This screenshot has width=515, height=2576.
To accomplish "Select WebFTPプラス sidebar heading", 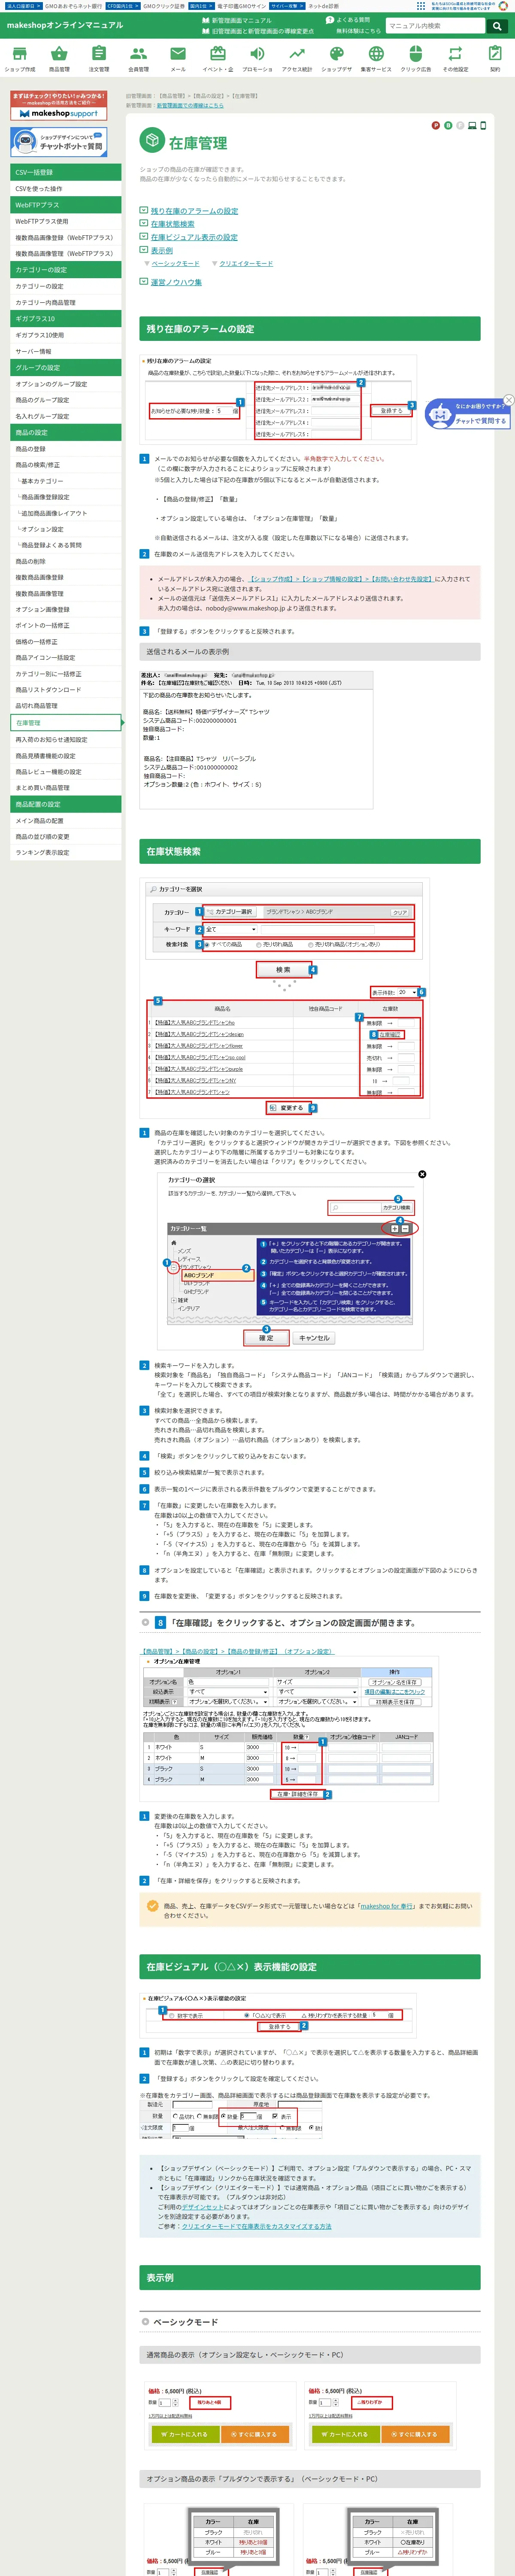I will coord(66,205).
